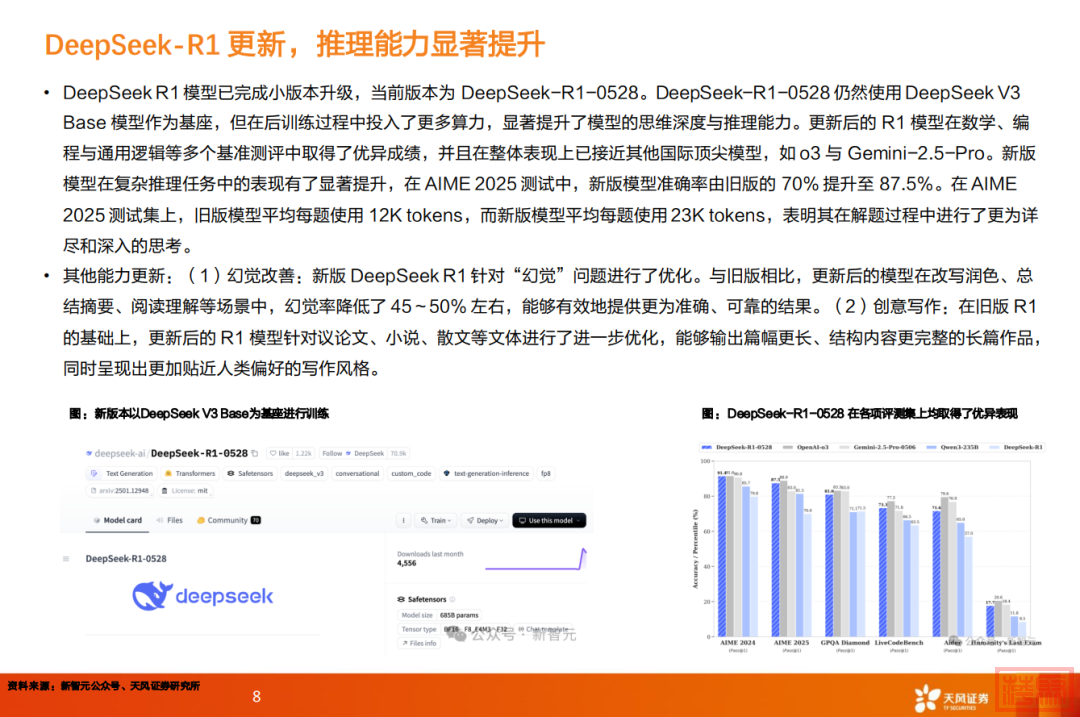The width and height of the screenshot is (1080, 717).
Task: Click the deepseek_v3 tag
Action: [x=304, y=473]
